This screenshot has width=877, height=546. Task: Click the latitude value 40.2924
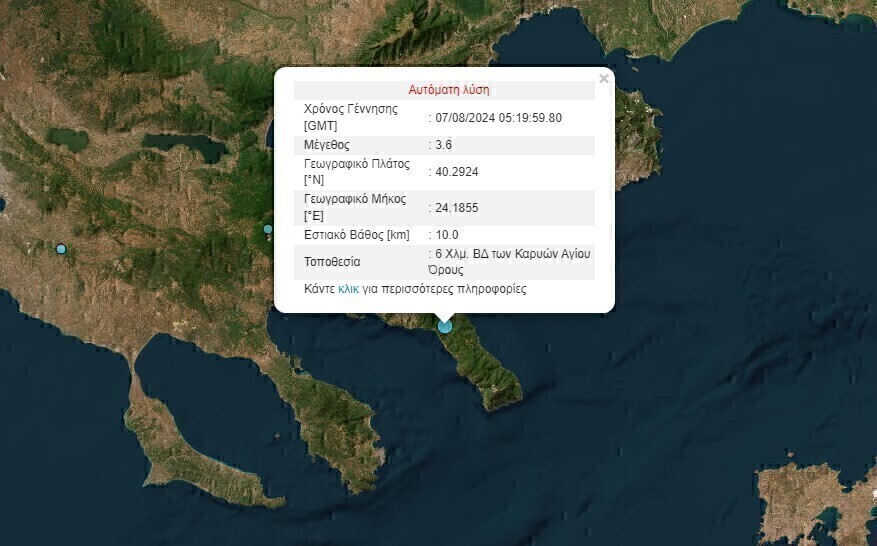[456, 172]
